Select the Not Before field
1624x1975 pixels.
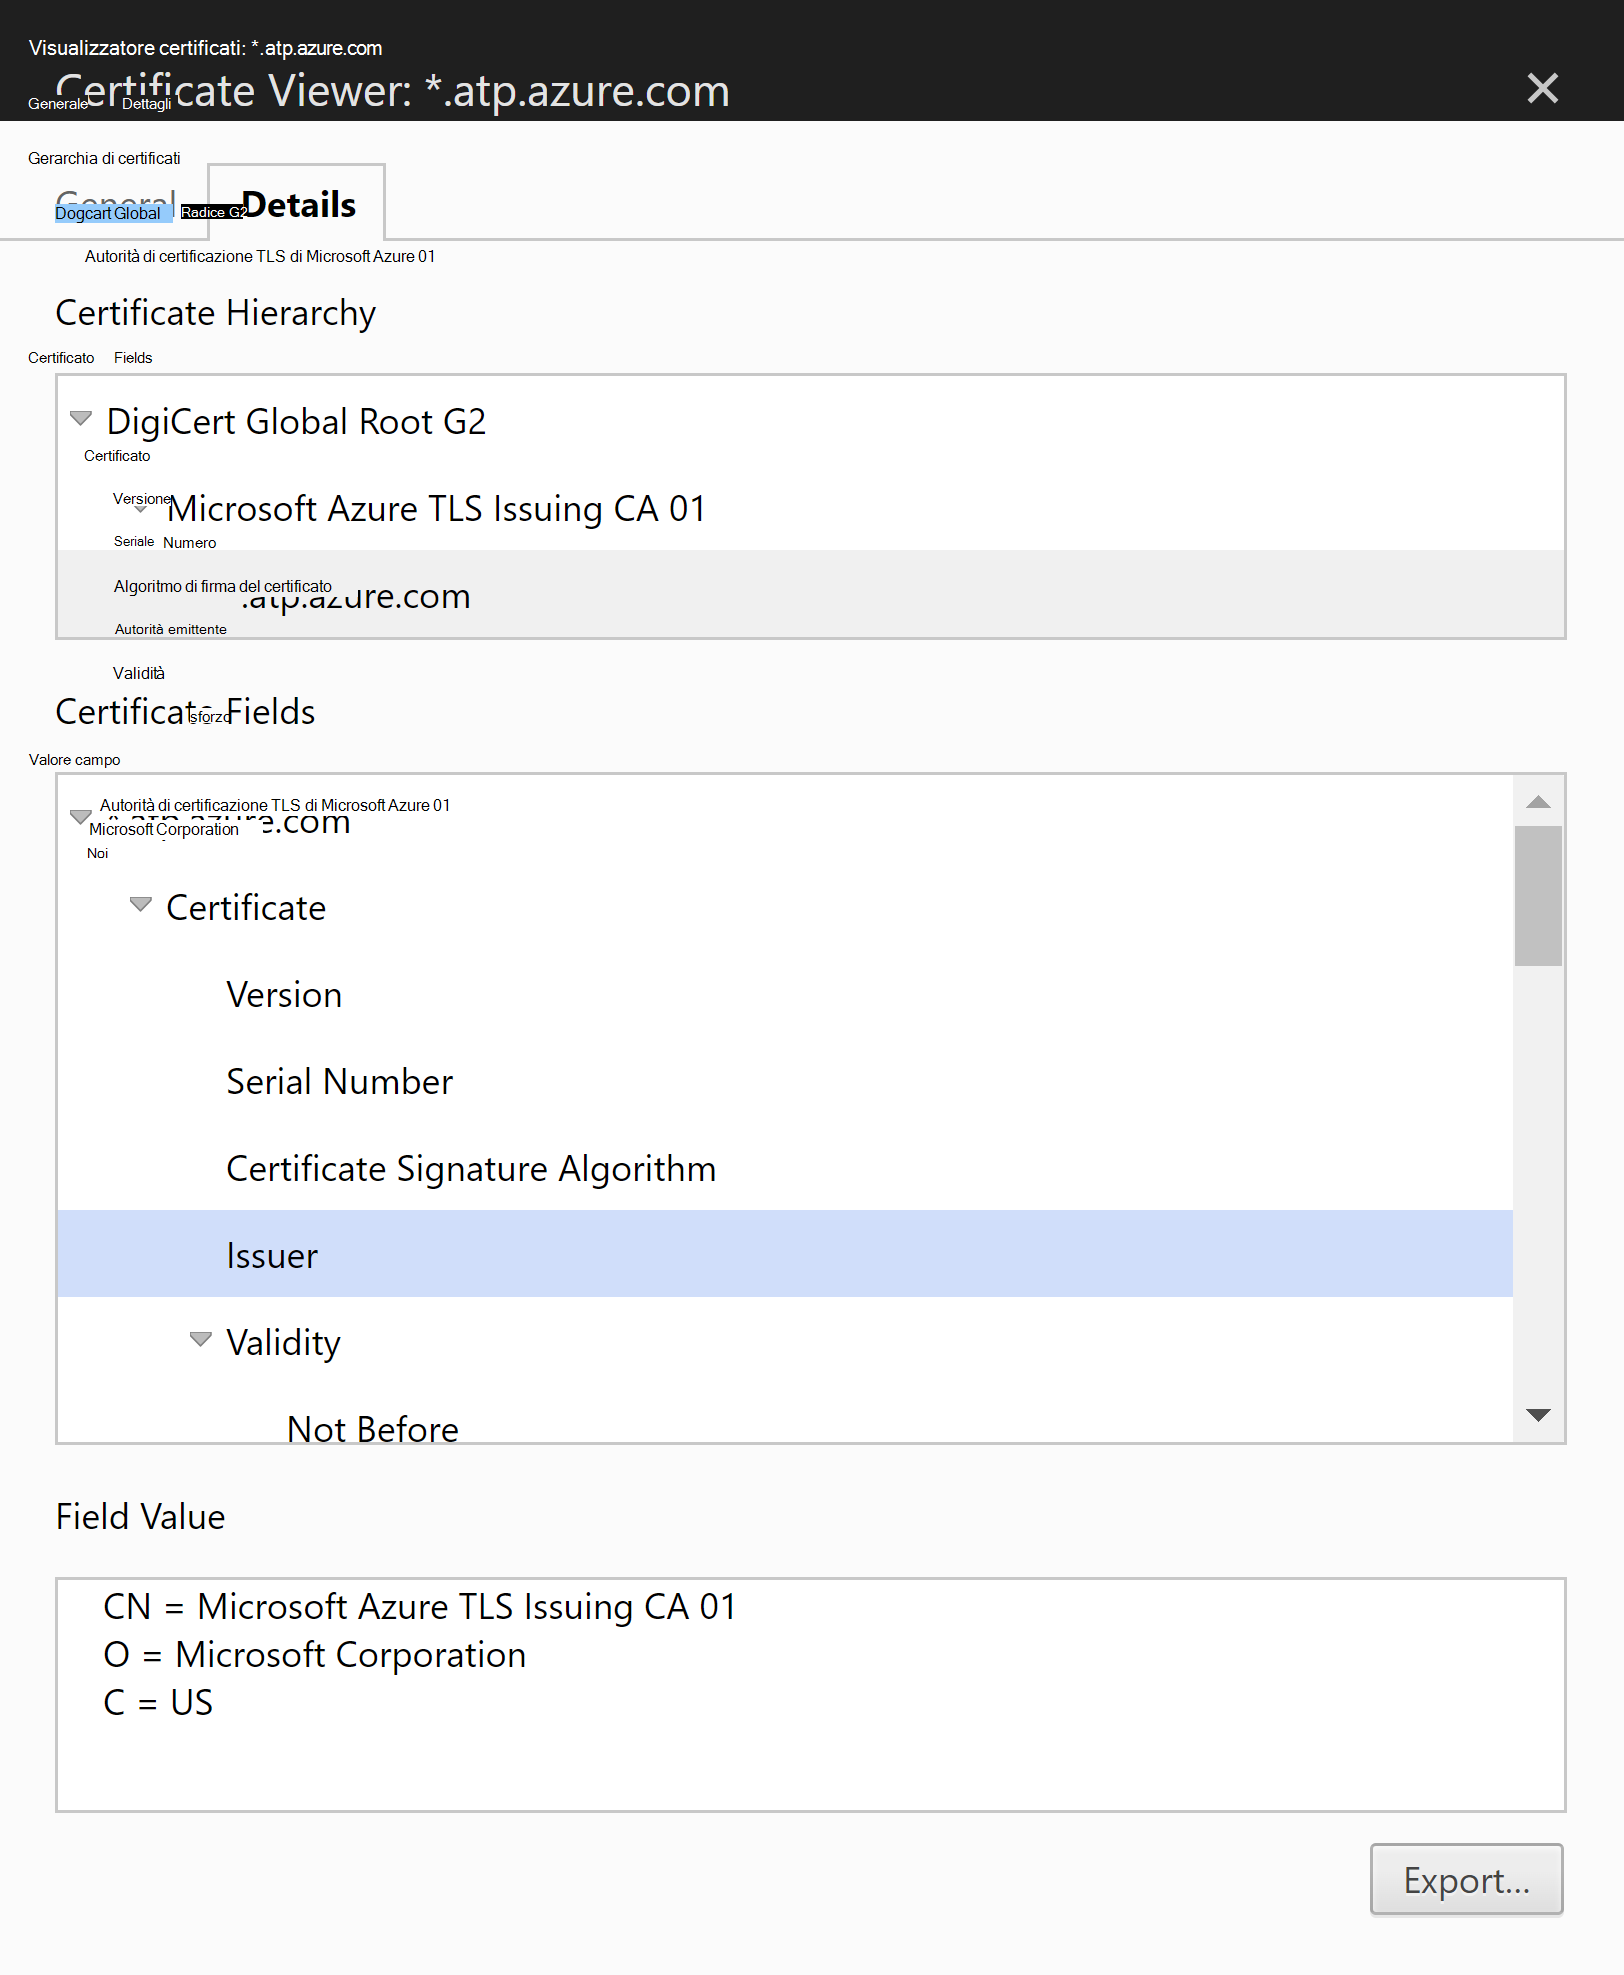(x=372, y=1428)
